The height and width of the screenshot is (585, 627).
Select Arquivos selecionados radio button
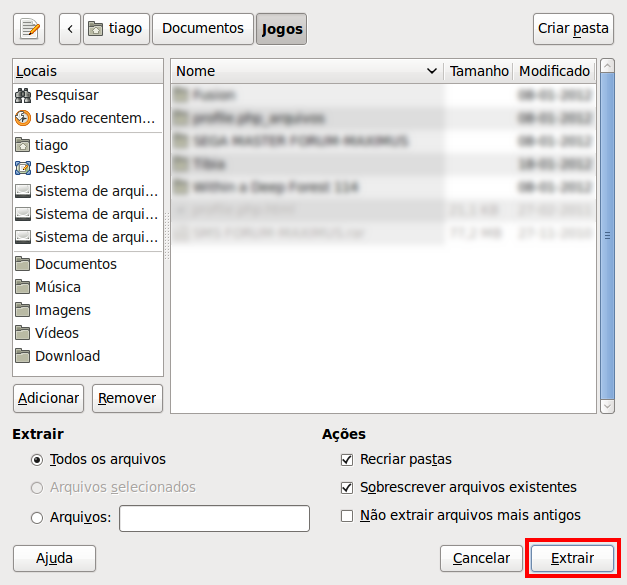point(37,488)
